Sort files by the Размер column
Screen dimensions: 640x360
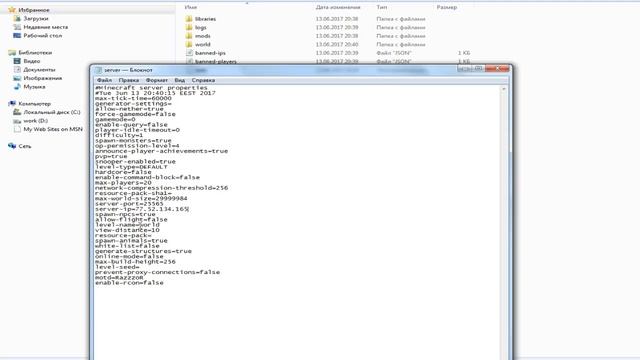click(447, 7)
